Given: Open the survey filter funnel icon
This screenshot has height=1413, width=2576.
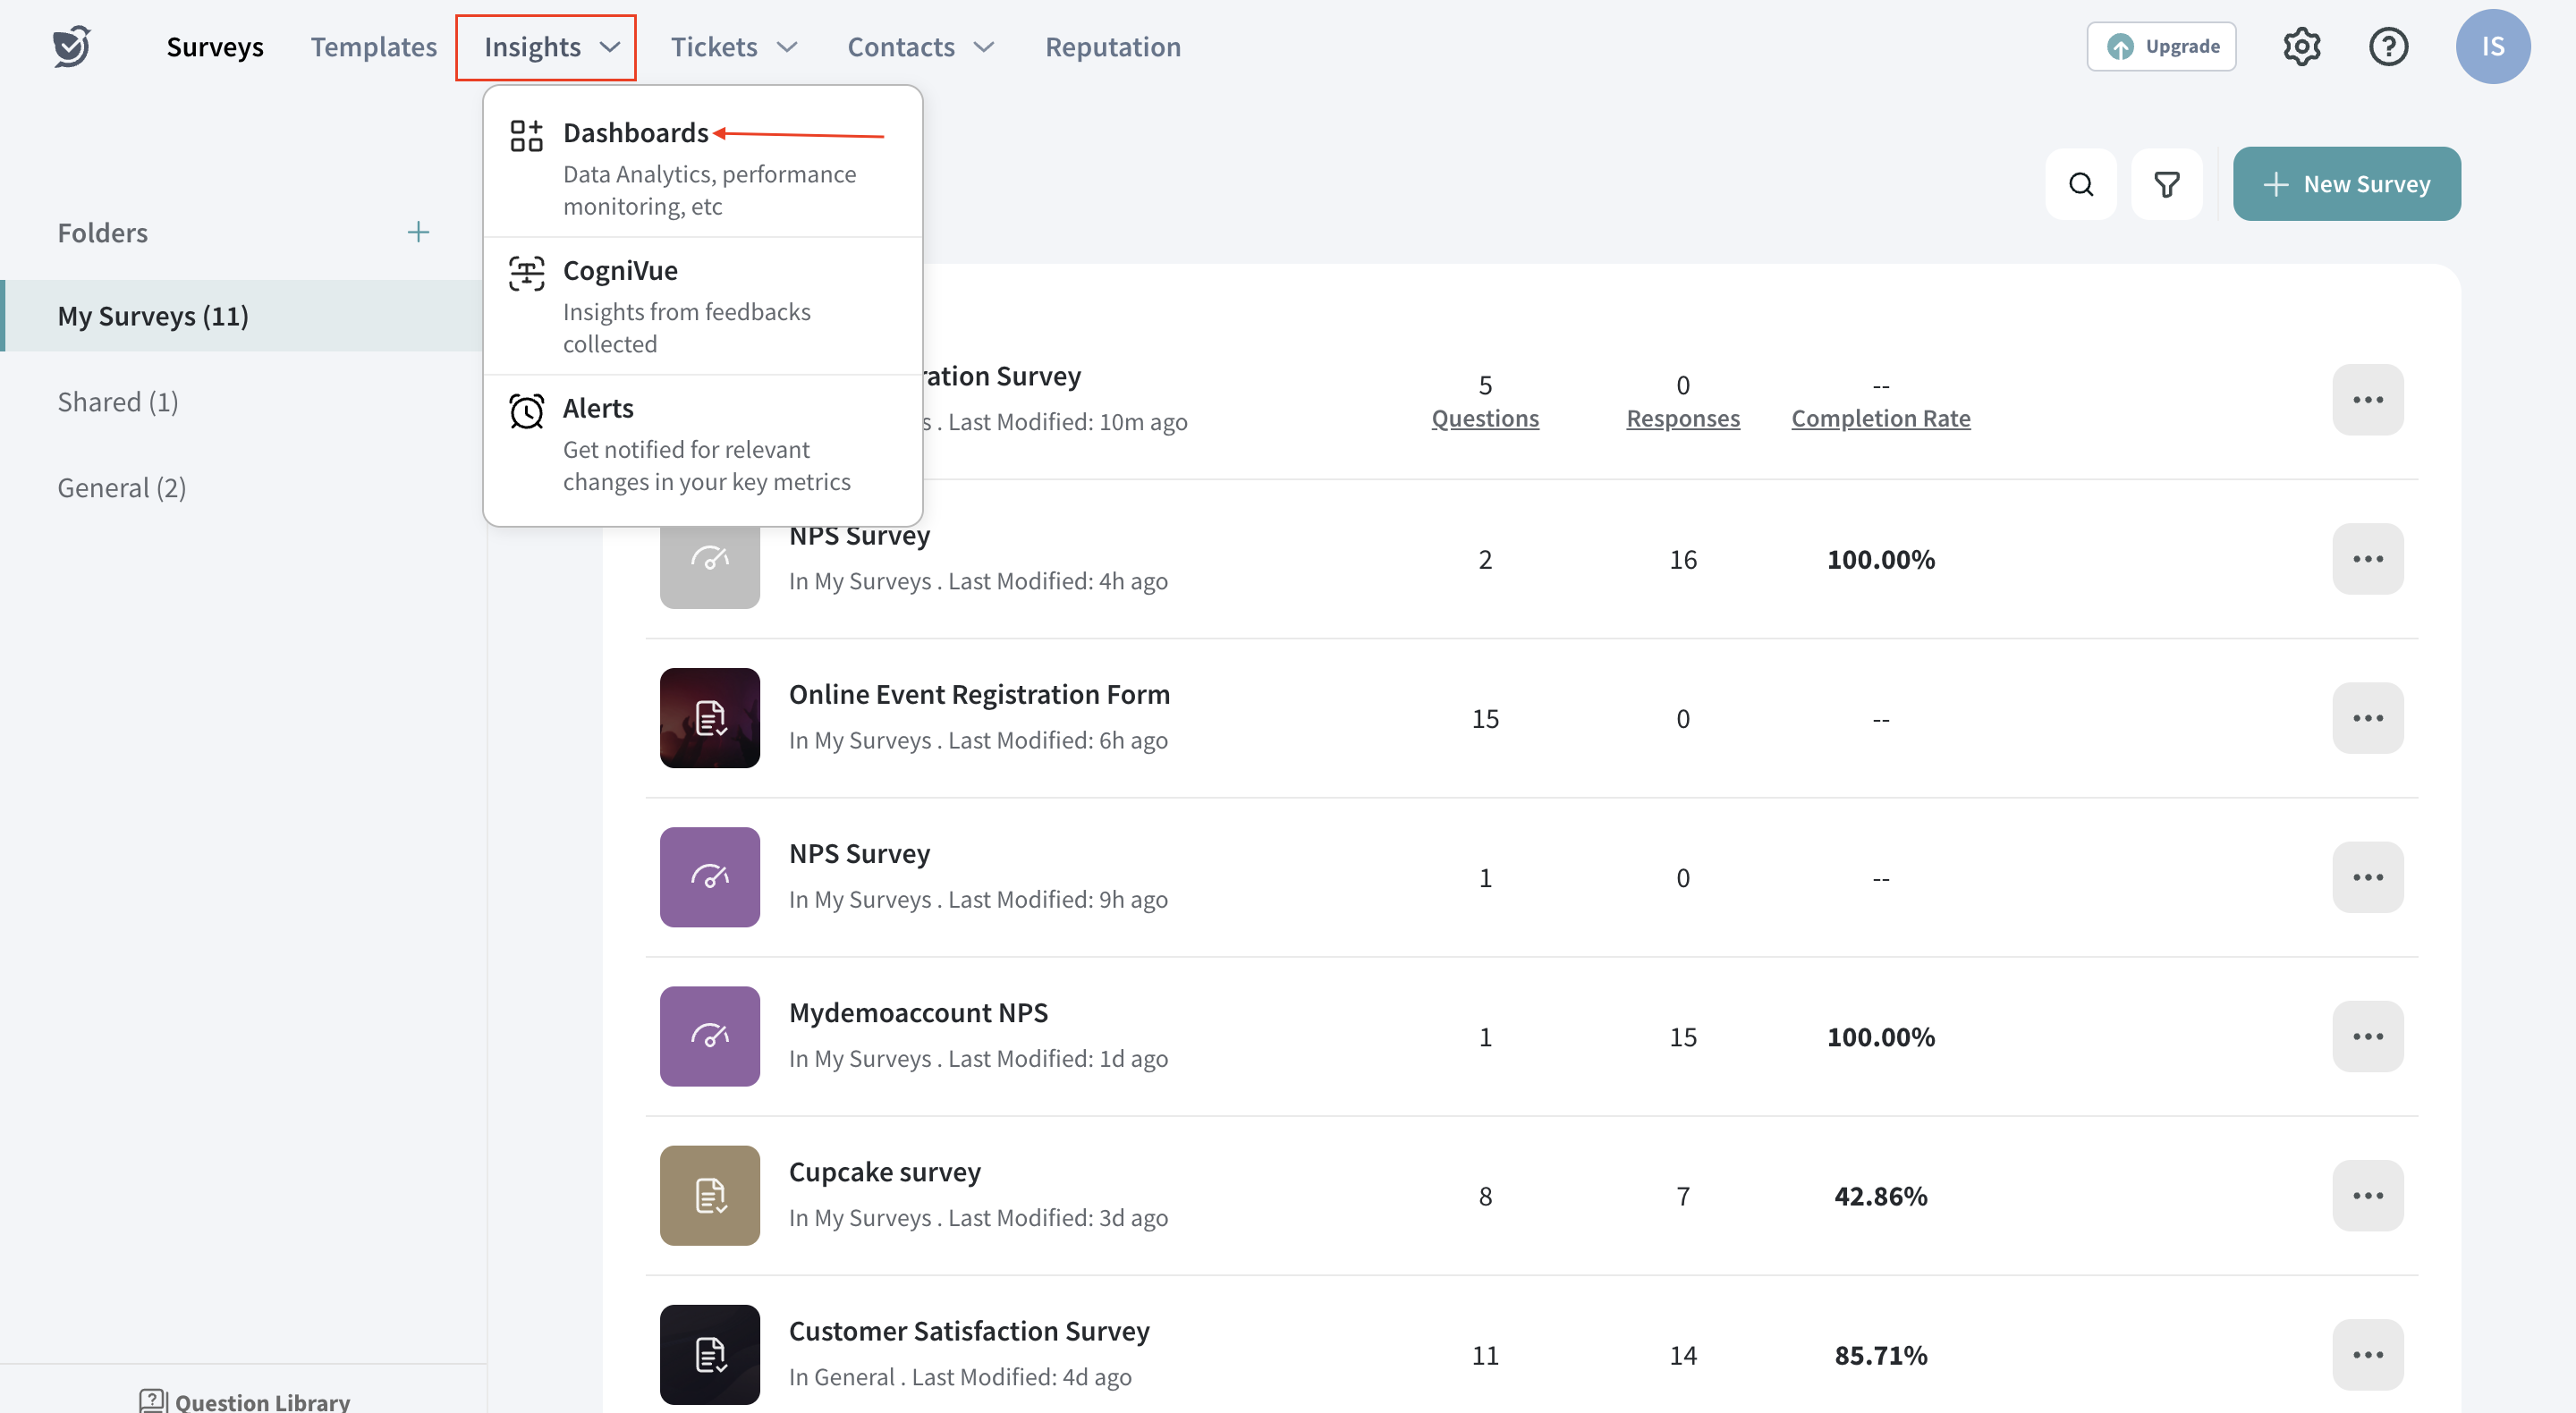Looking at the screenshot, I should pyautogui.click(x=2166, y=184).
